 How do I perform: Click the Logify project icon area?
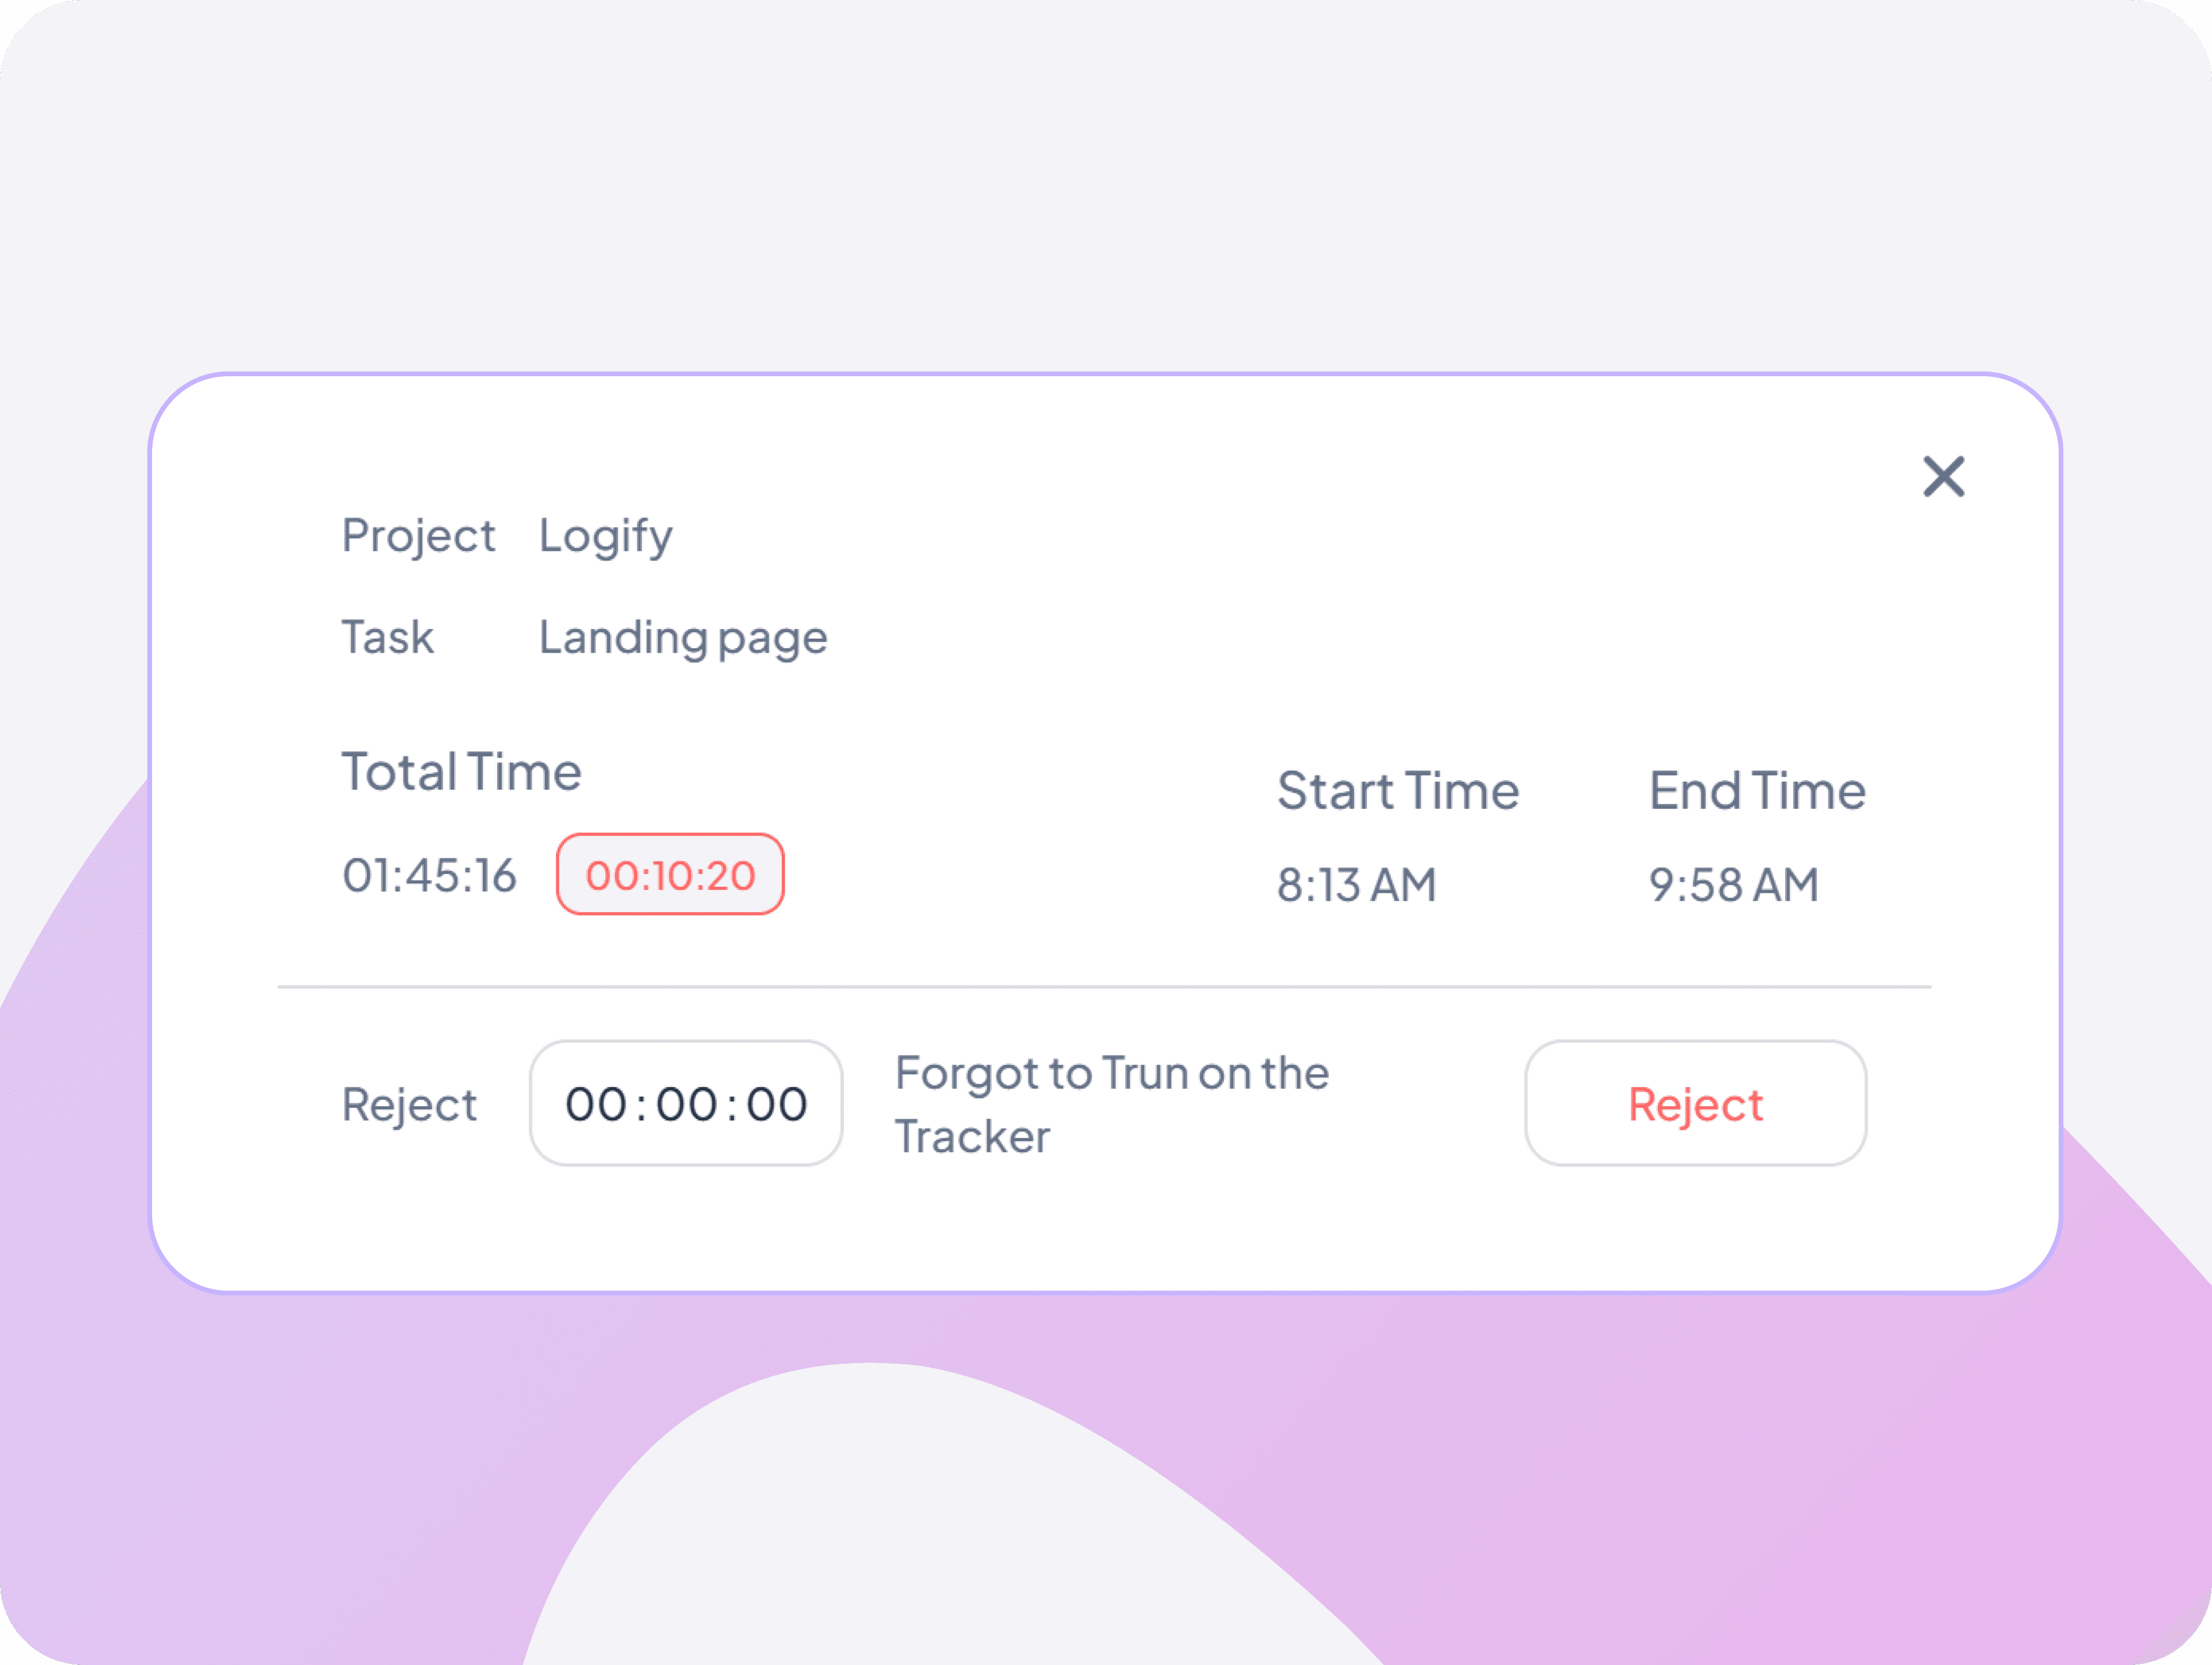(605, 536)
